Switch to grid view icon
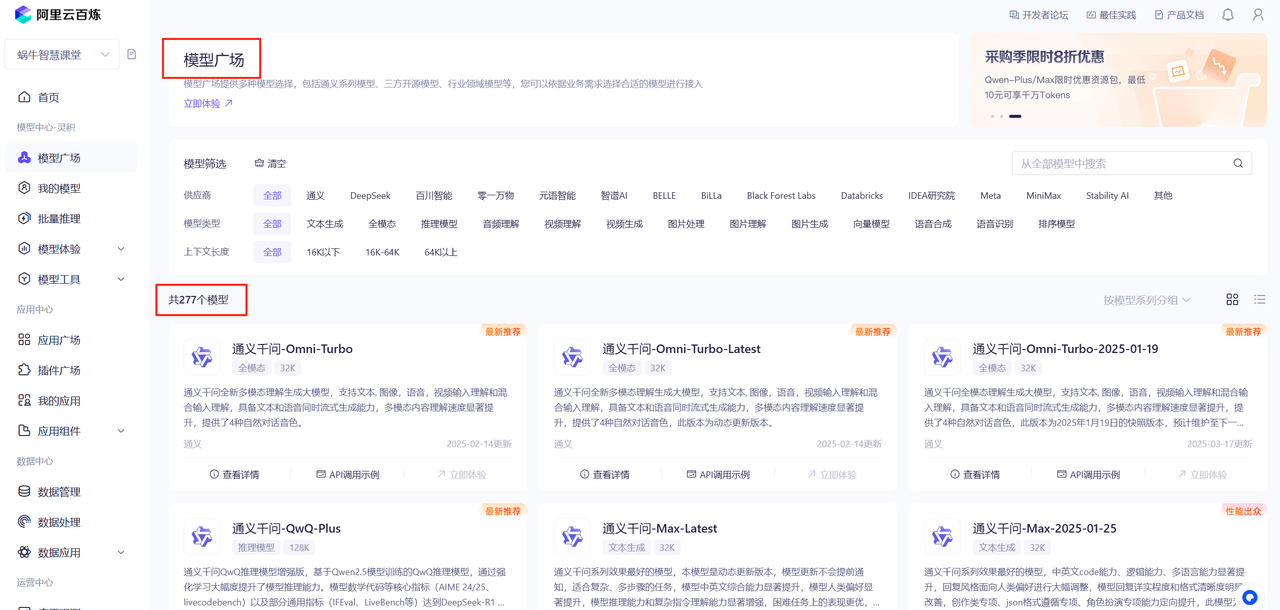 (x=1232, y=299)
